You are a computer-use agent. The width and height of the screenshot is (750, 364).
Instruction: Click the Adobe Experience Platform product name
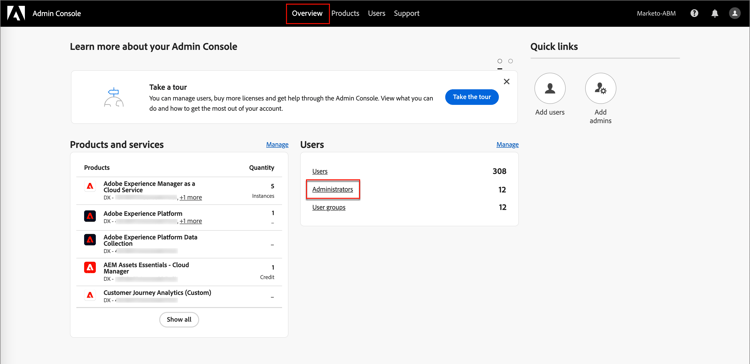coord(143,213)
